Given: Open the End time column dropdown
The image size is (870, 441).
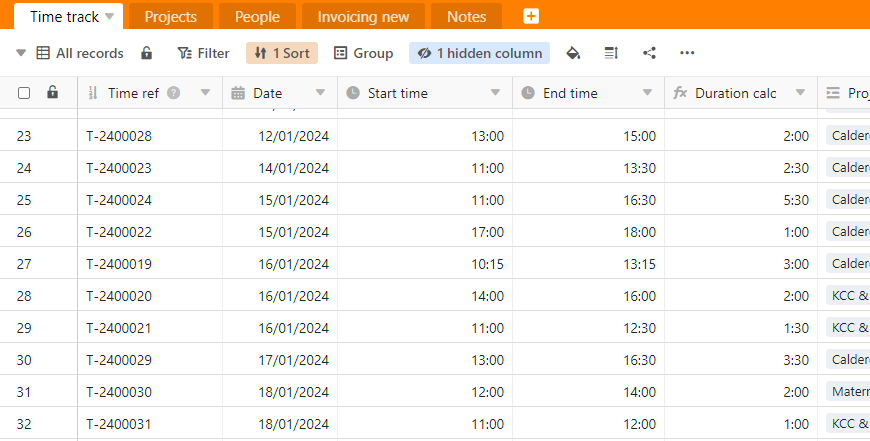Looking at the screenshot, I should pos(647,93).
